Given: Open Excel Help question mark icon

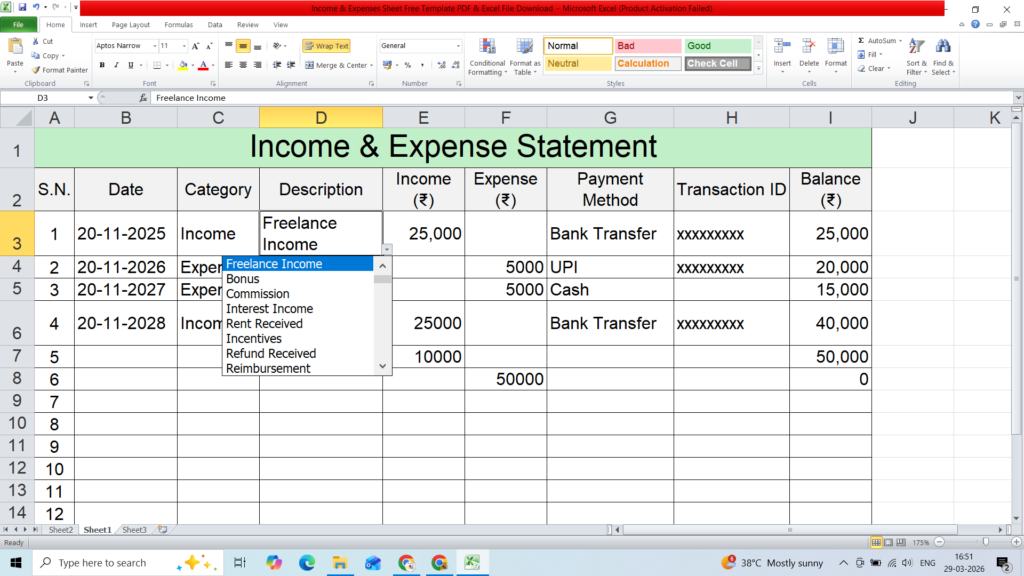Looking at the screenshot, I should (975, 25).
